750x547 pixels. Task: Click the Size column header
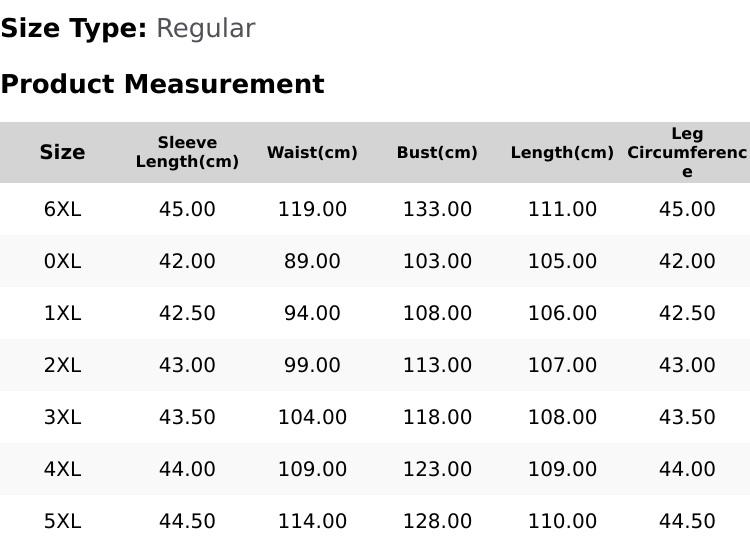[62, 153]
